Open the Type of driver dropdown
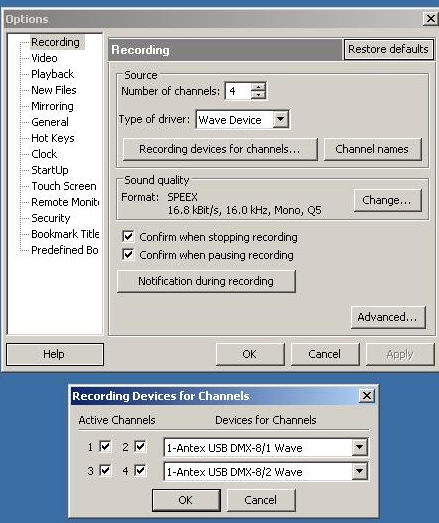The image size is (439, 523). [281, 119]
